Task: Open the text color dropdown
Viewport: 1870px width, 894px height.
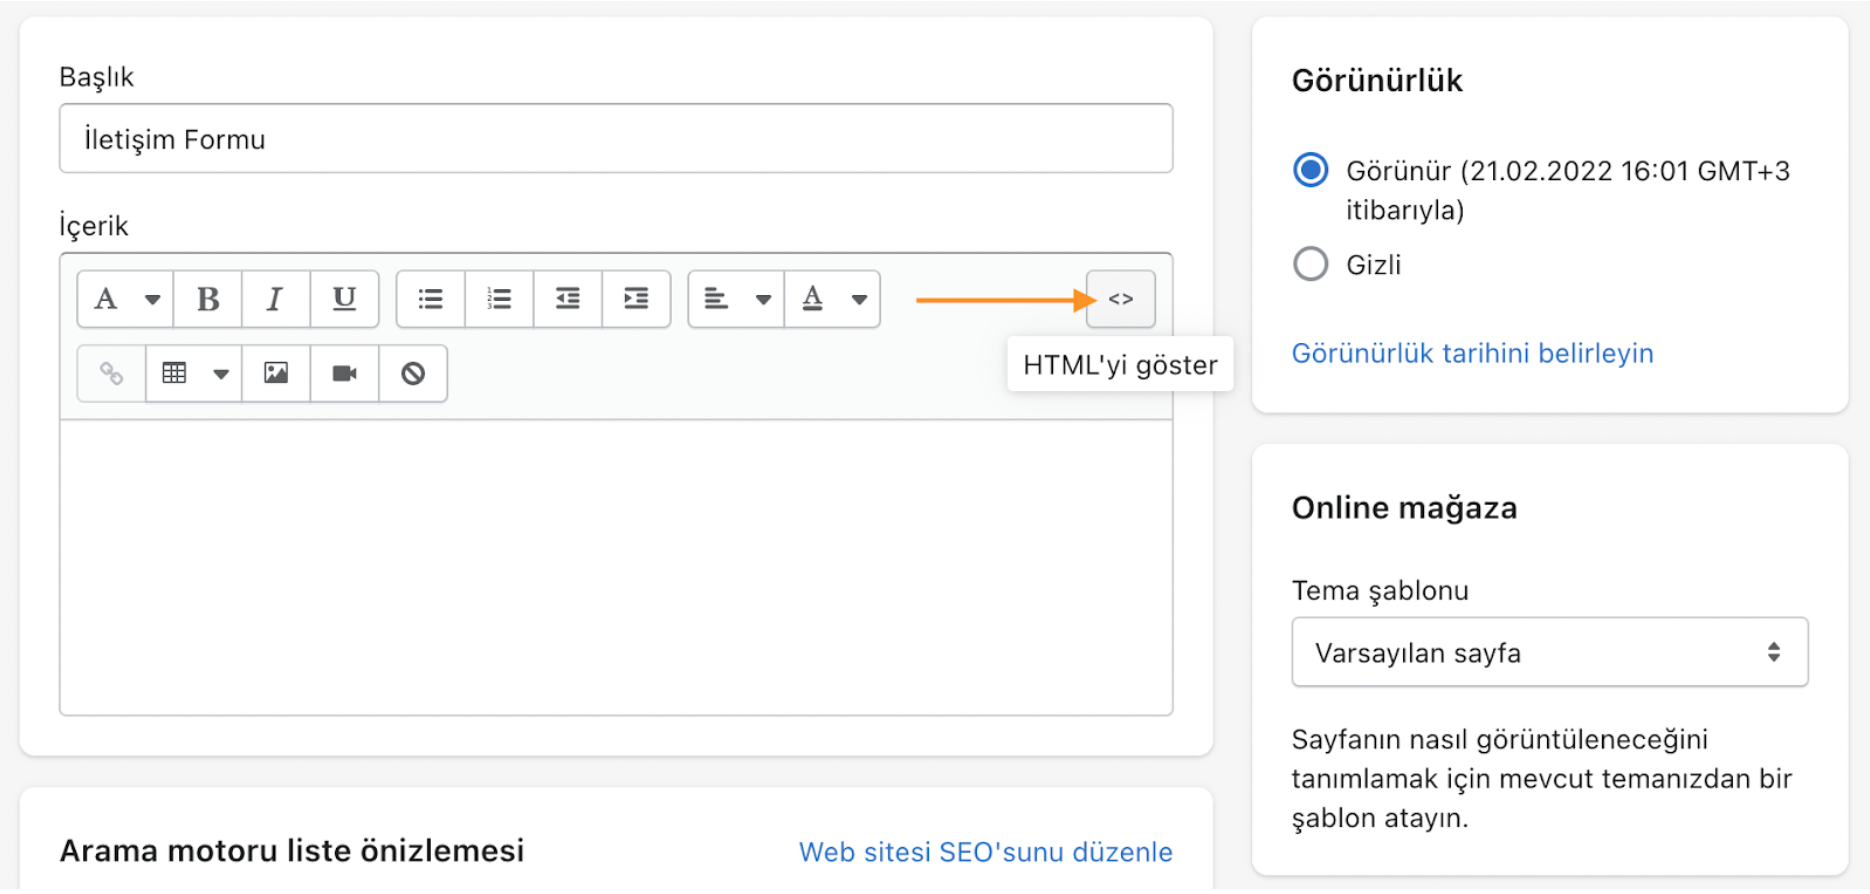Action: [832, 299]
